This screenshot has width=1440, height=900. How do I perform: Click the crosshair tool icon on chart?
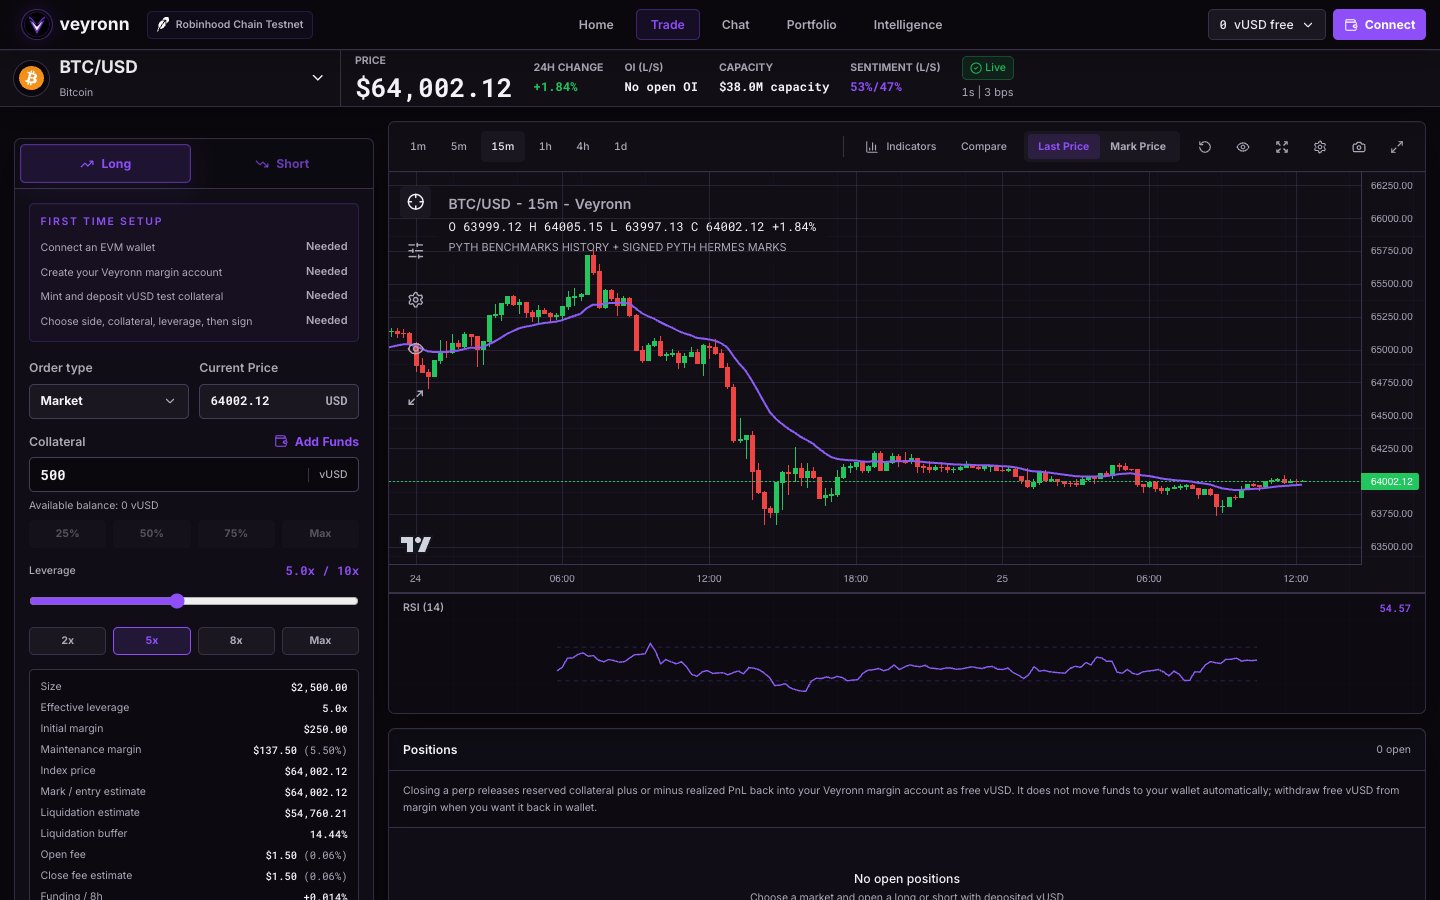[x=416, y=202]
